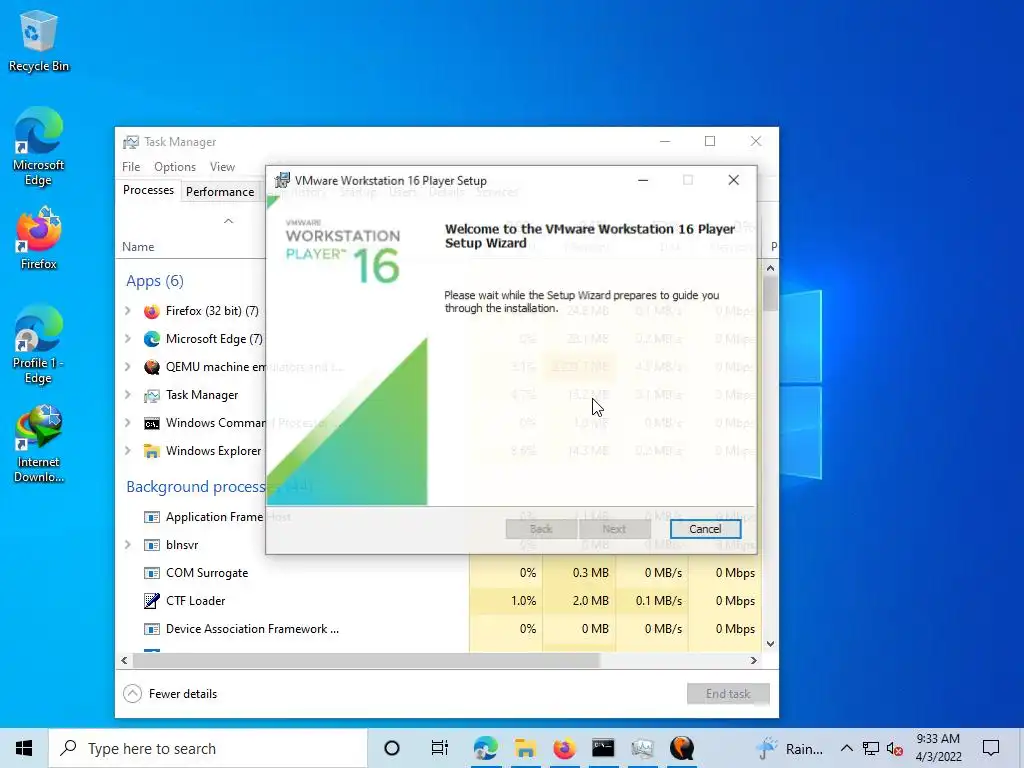Select the 'COM Surrogate' process row text

click(x=207, y=573)
